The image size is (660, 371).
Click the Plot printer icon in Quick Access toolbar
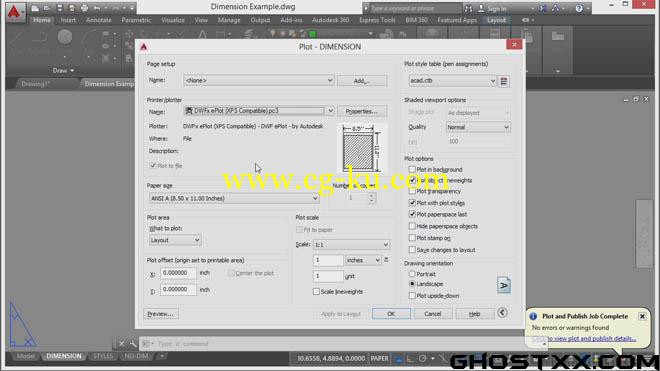click(x=84, y=8)
